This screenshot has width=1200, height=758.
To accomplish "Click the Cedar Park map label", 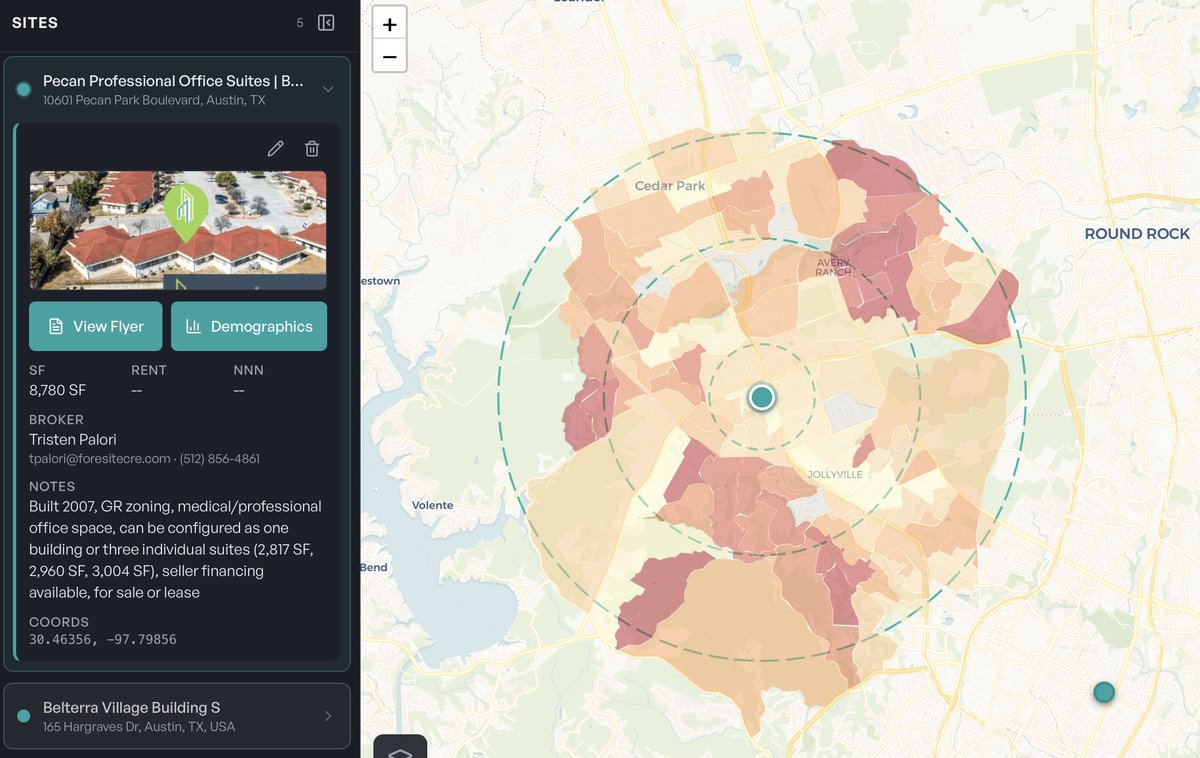I will [670, 186].
